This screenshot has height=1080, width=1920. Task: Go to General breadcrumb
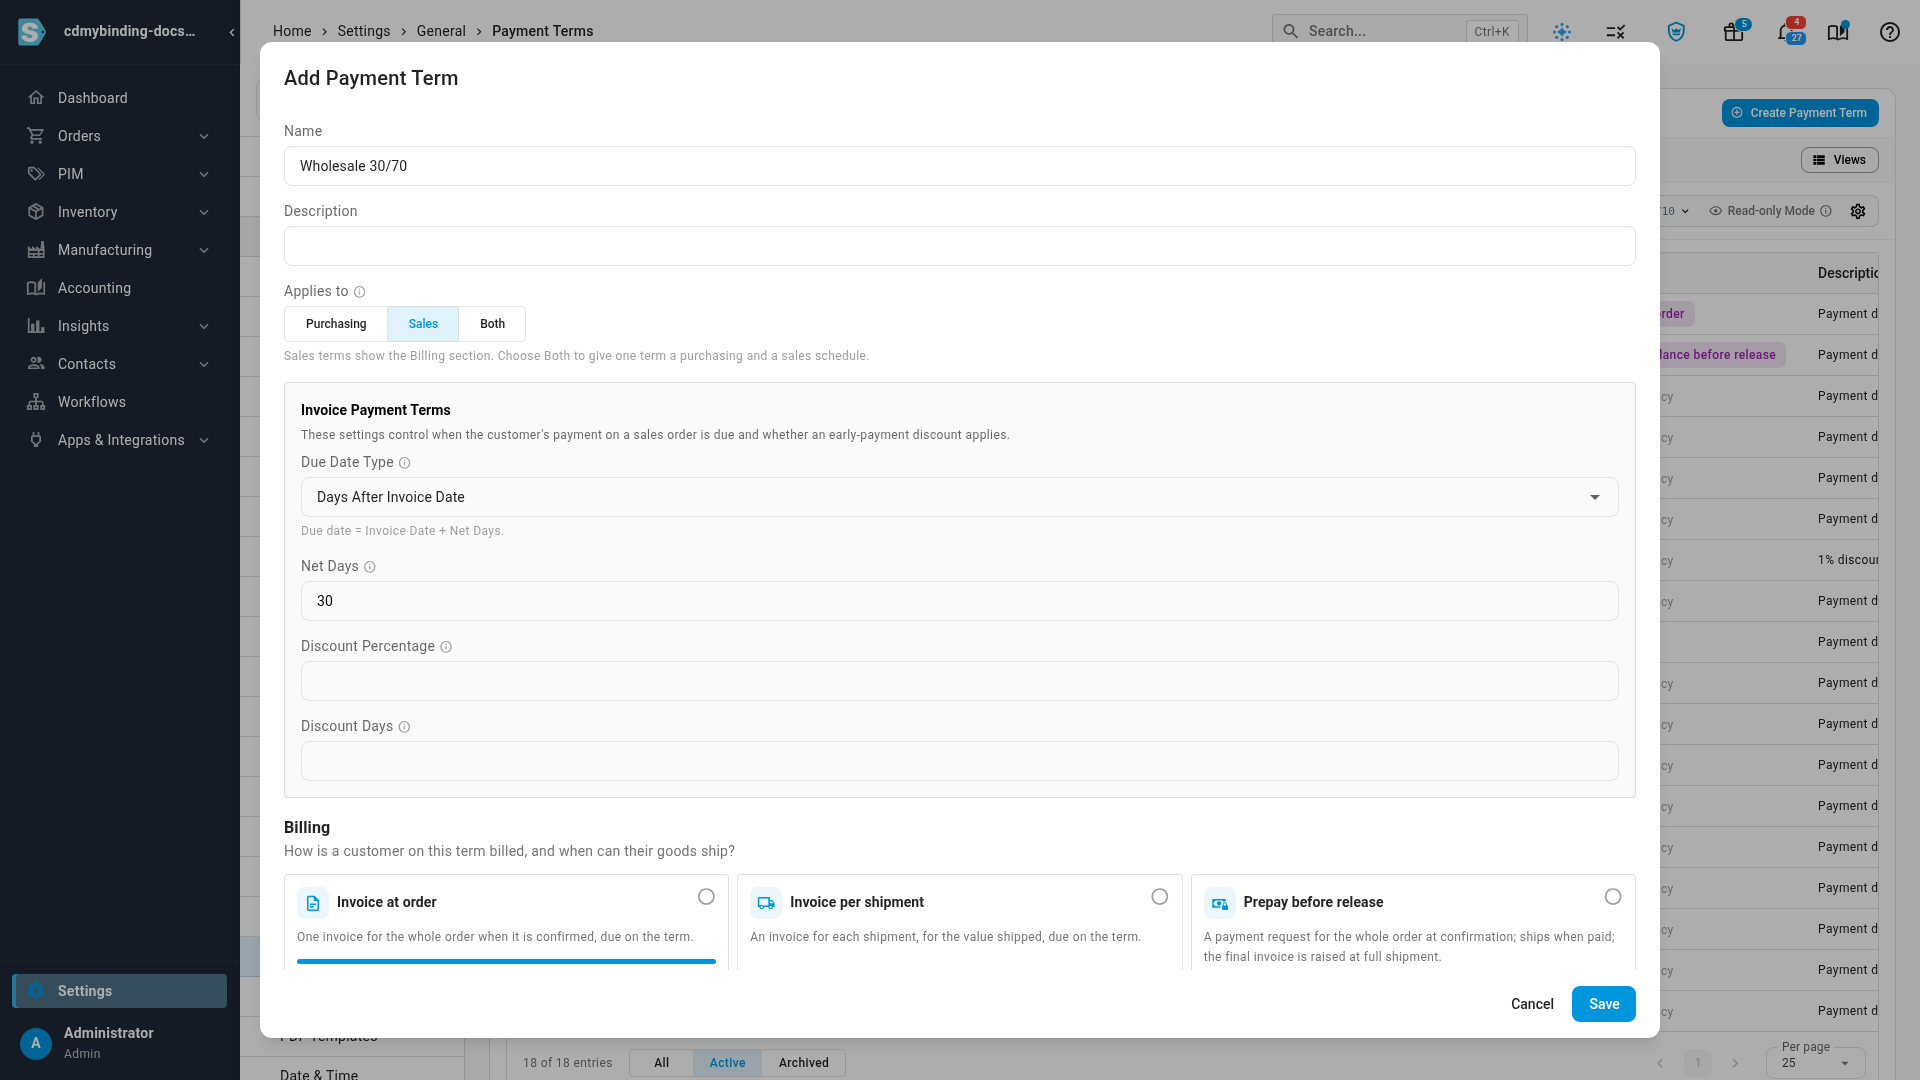click(x=441, y=31)
